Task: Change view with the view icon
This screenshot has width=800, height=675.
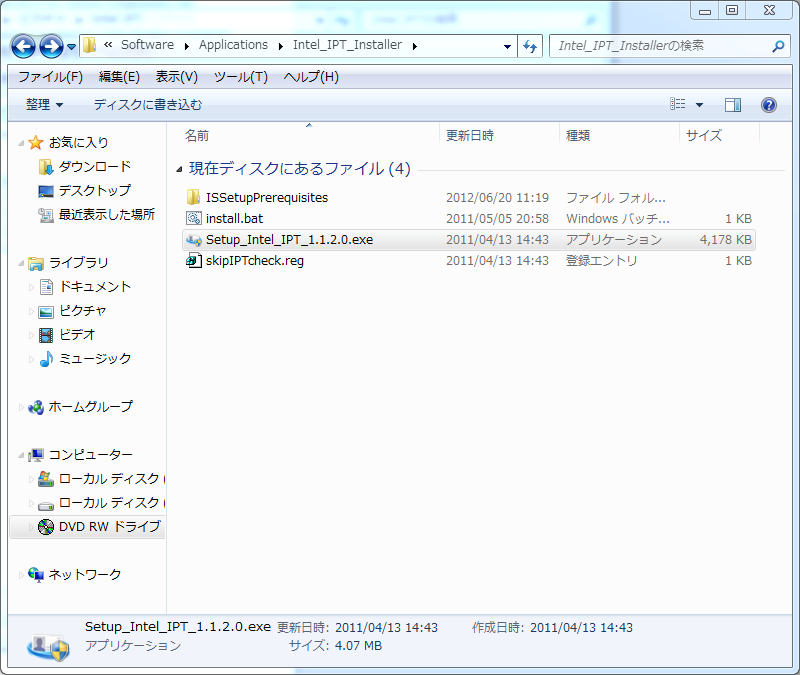Action: click(678, 105)
